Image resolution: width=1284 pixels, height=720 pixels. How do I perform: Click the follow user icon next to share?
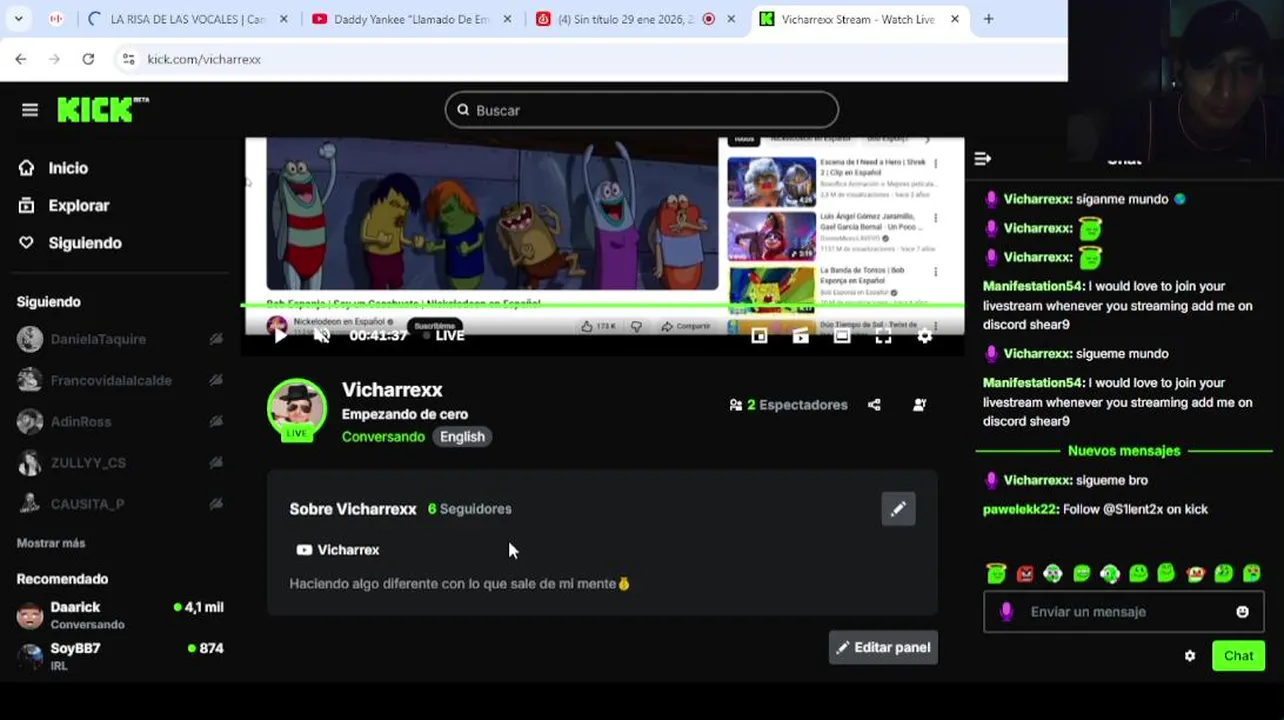919,405
